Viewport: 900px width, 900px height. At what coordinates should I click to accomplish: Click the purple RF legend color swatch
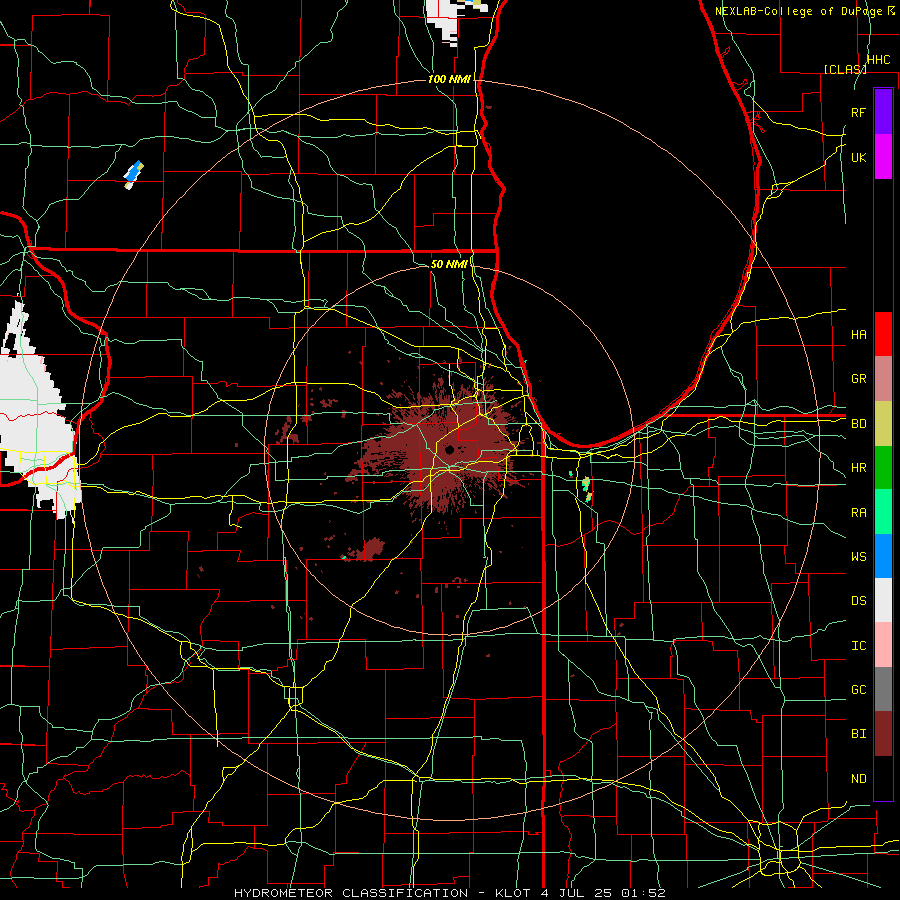[883, 112]
